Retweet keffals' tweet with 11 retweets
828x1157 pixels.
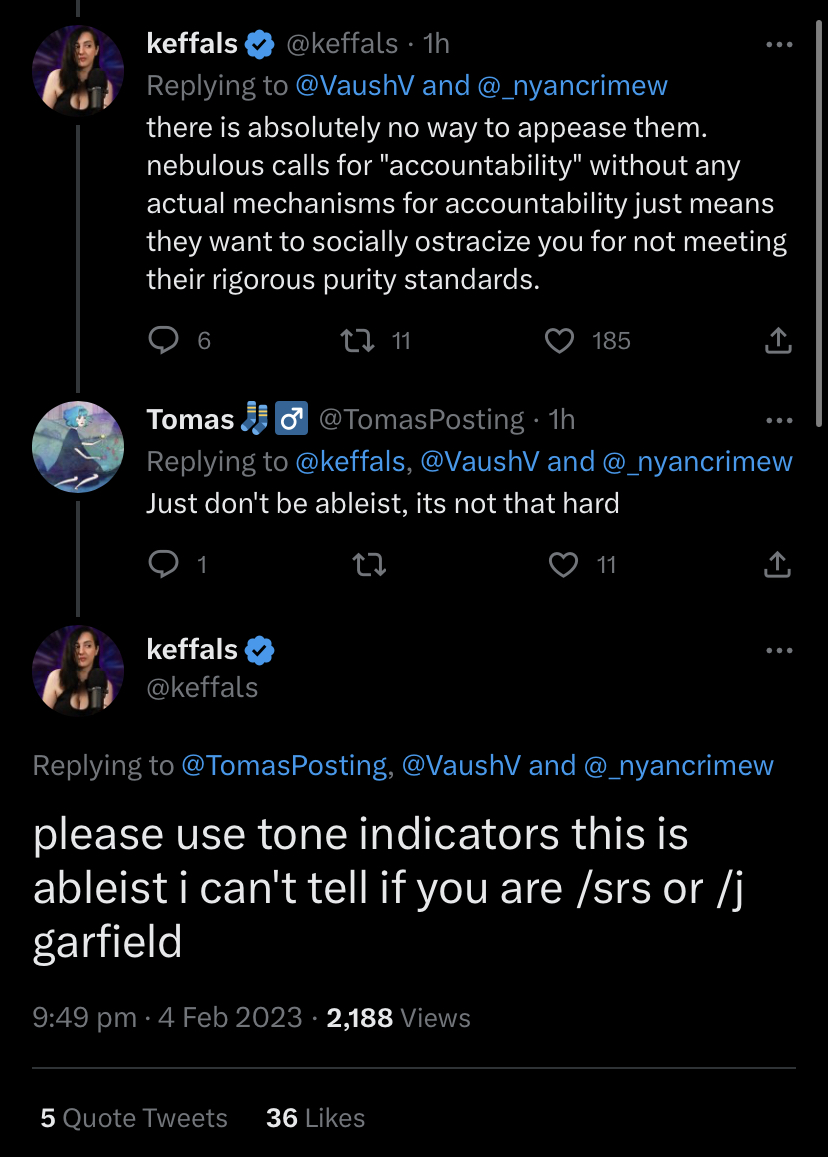tap(357, 340)
